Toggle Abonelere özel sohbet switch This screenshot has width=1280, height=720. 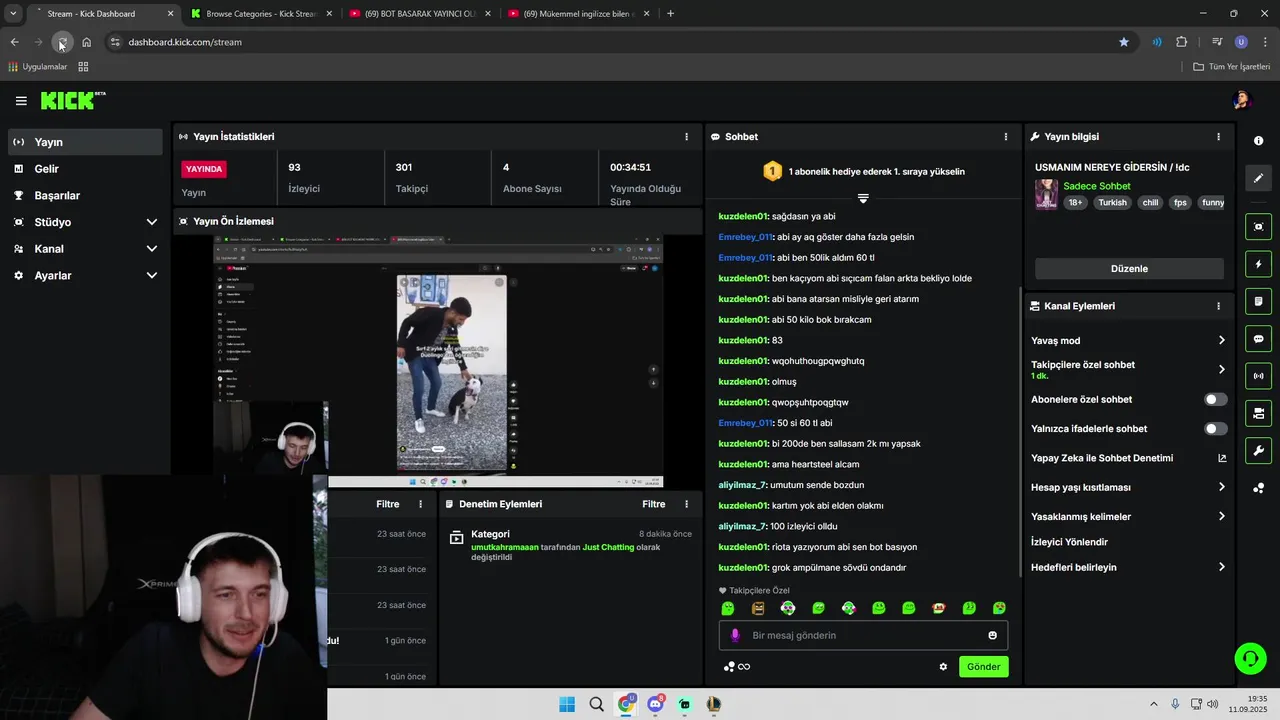click(x=1215, y=399)
